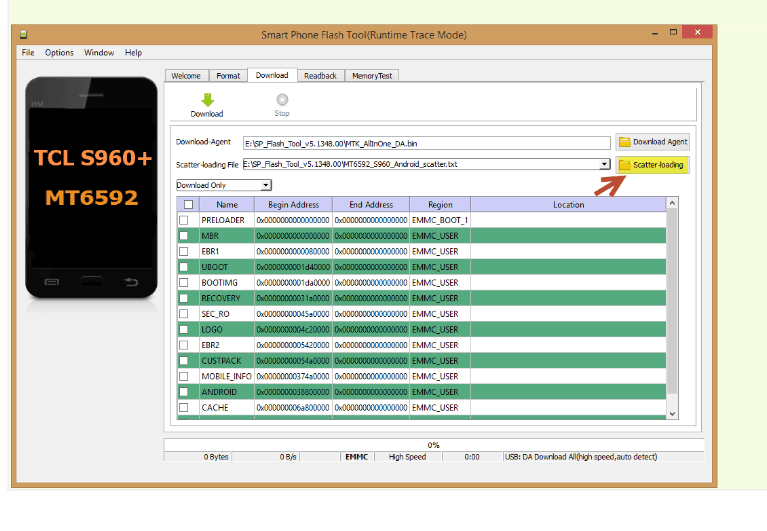Screen dimensions: 767x531
Task: Click the Stop circle icon
Action: [282, 100]
